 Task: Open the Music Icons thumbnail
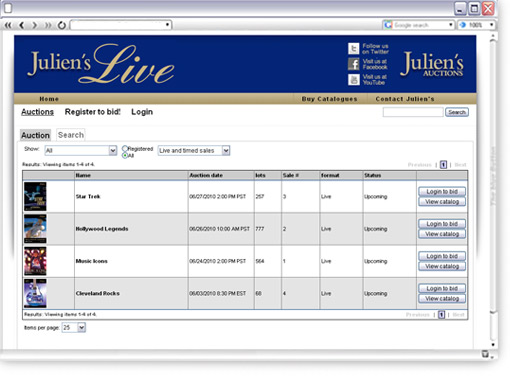click(35, 261)
